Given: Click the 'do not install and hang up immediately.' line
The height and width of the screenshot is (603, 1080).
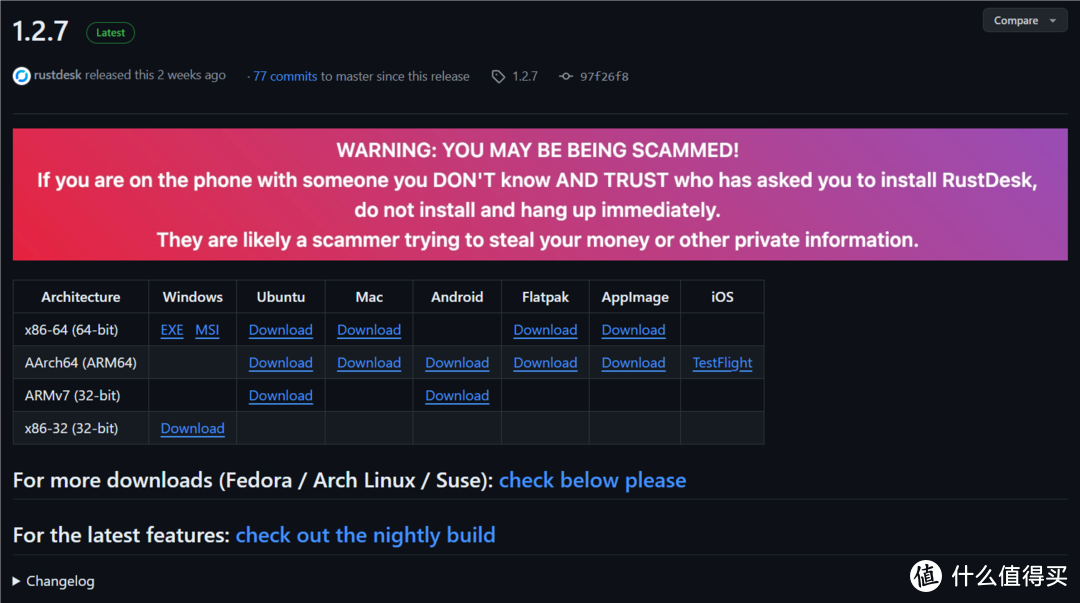Looking at the screenshot, I should [x=537, y=209].
